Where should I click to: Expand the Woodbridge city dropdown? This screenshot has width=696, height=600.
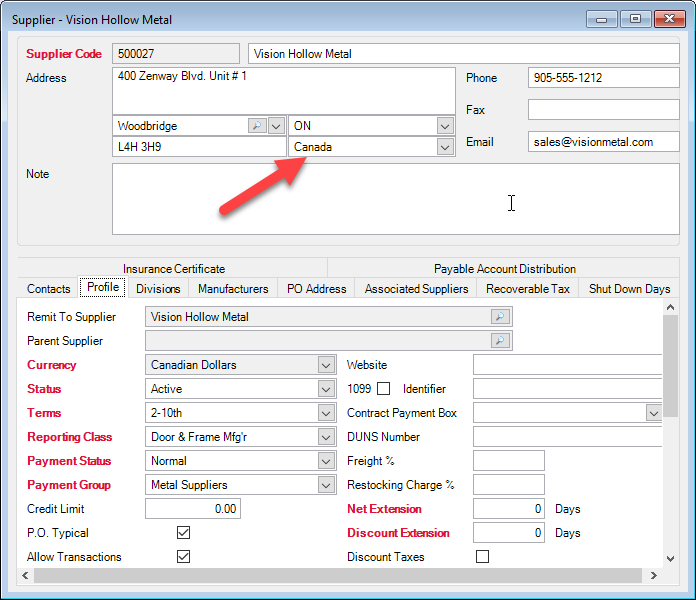click(276, 126)
